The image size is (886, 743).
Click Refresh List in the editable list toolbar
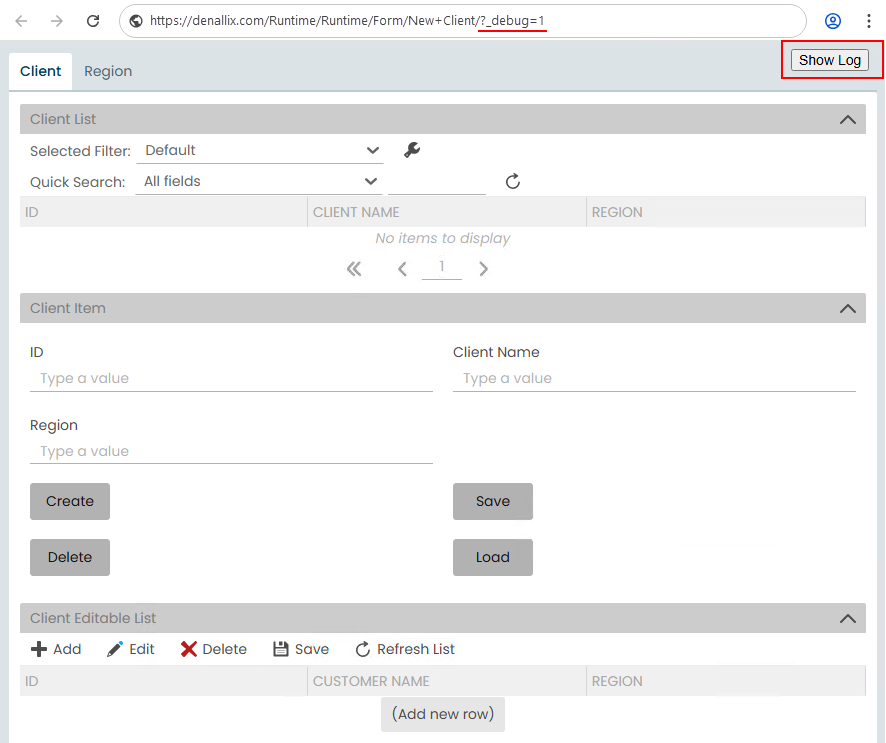405,649
